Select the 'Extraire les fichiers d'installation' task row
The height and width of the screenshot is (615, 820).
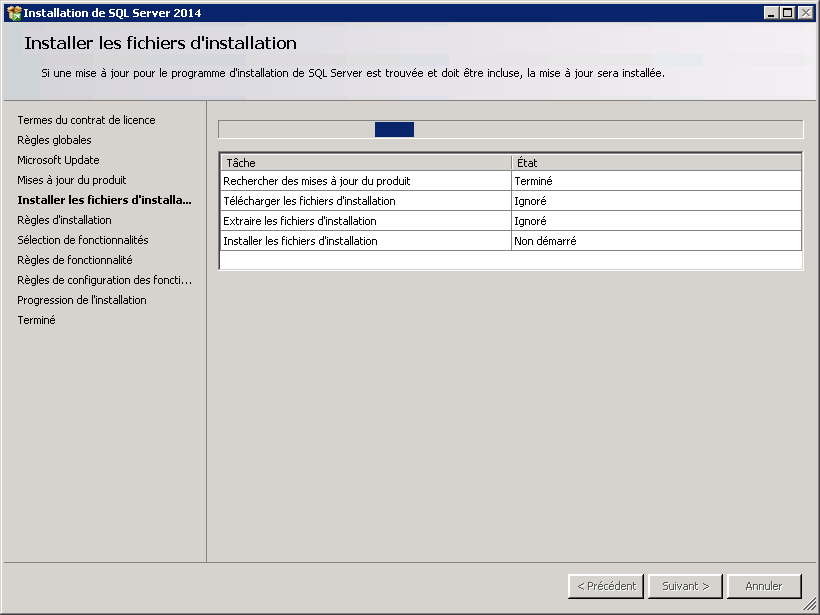coord(365,221)
